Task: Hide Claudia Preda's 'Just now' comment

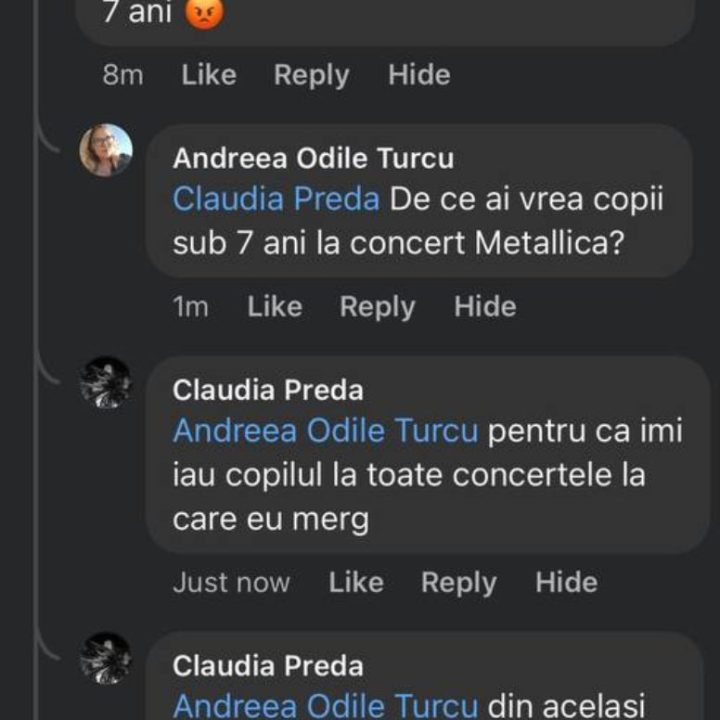Action: click(566, 583)
